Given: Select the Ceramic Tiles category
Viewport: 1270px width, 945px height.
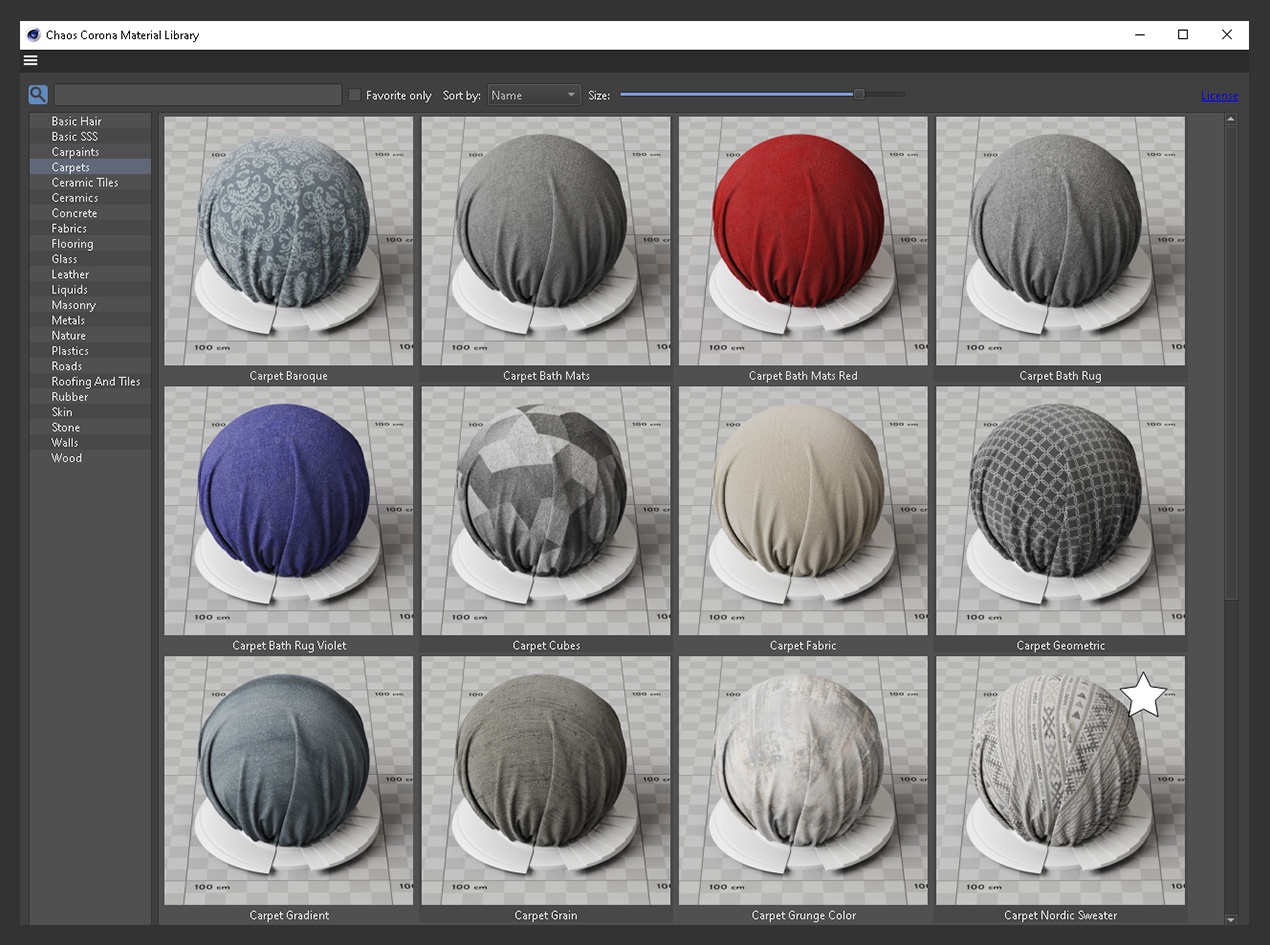Looking at the screenshot, I should pyautogui.click(x=90, y=182).
